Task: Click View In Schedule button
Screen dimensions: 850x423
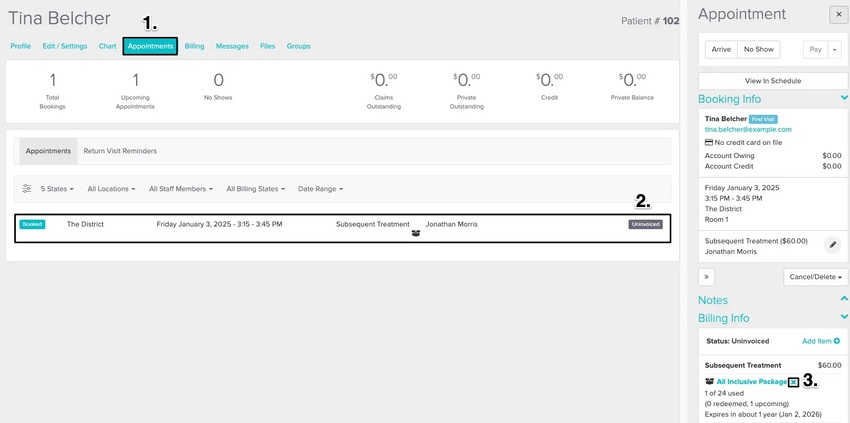Action: [x=772, y=81]
